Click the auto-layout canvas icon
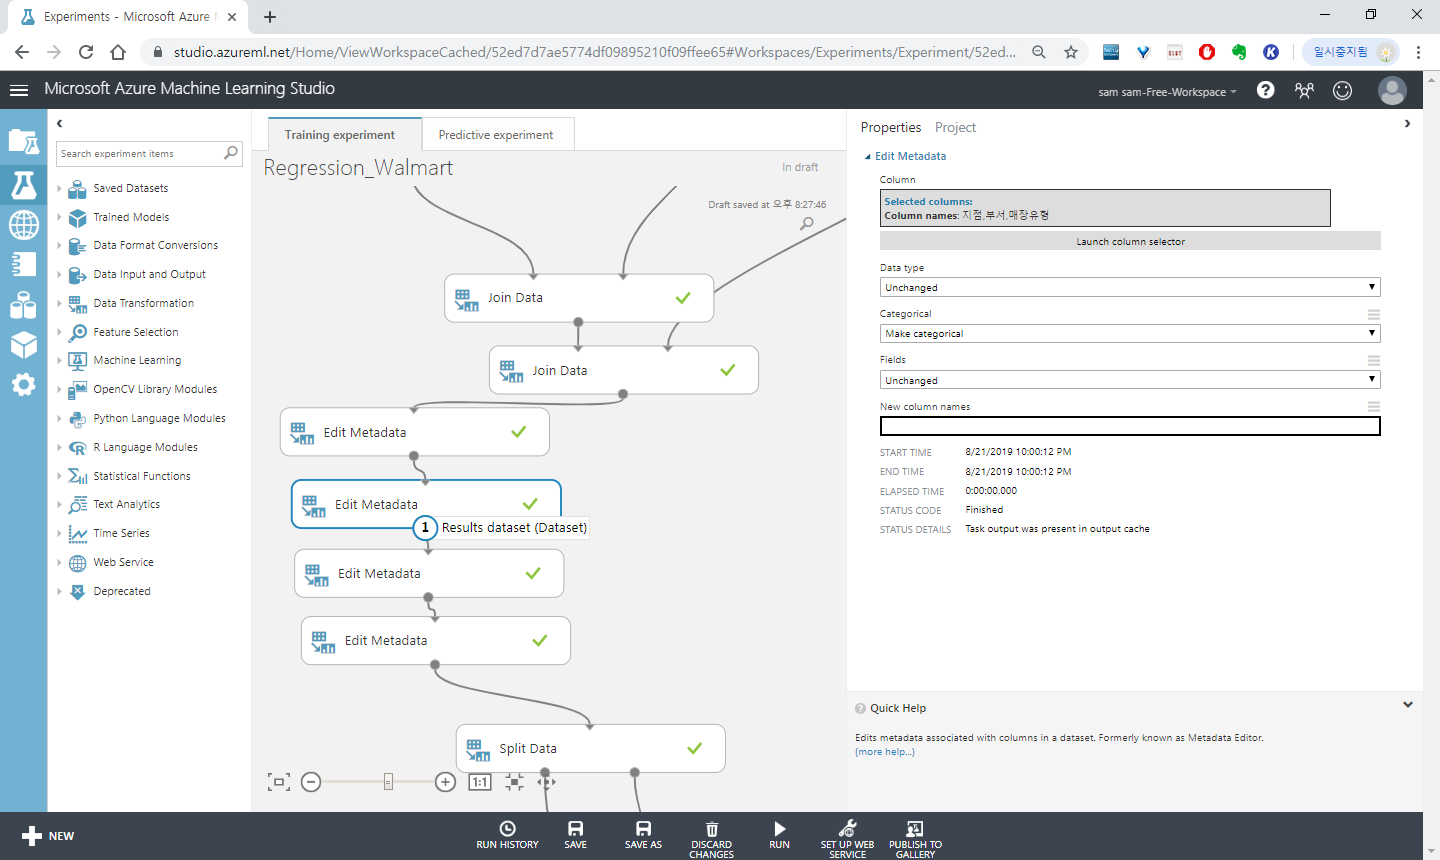The height and width of the screenshot is (860, 1440). pos(514,782)
